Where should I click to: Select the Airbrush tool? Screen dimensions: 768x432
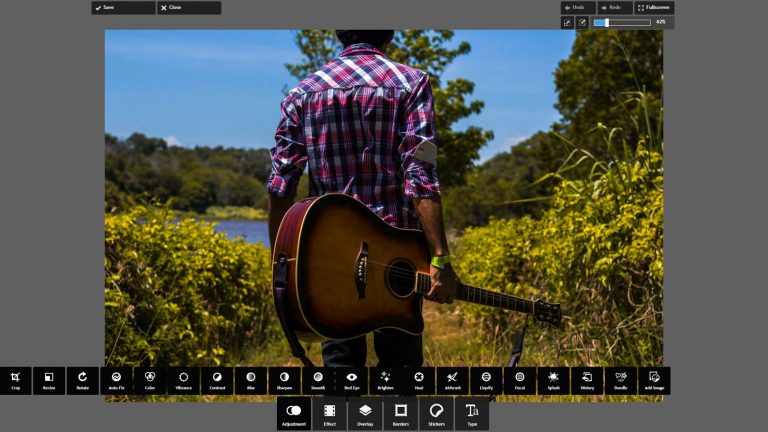click(452, 380)
